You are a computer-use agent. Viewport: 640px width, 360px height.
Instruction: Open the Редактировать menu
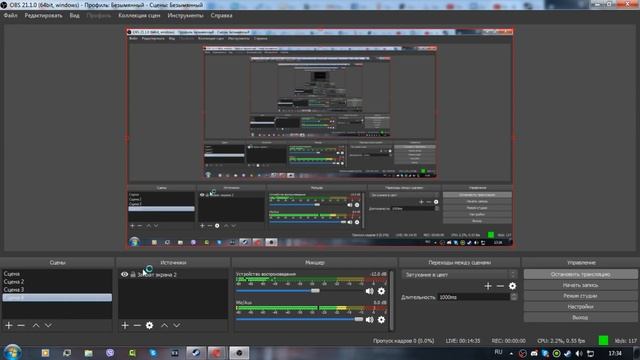coord(43,16)
